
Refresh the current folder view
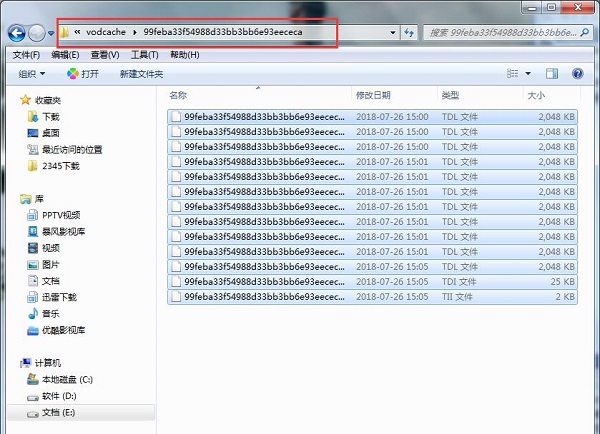pos(409,33)
